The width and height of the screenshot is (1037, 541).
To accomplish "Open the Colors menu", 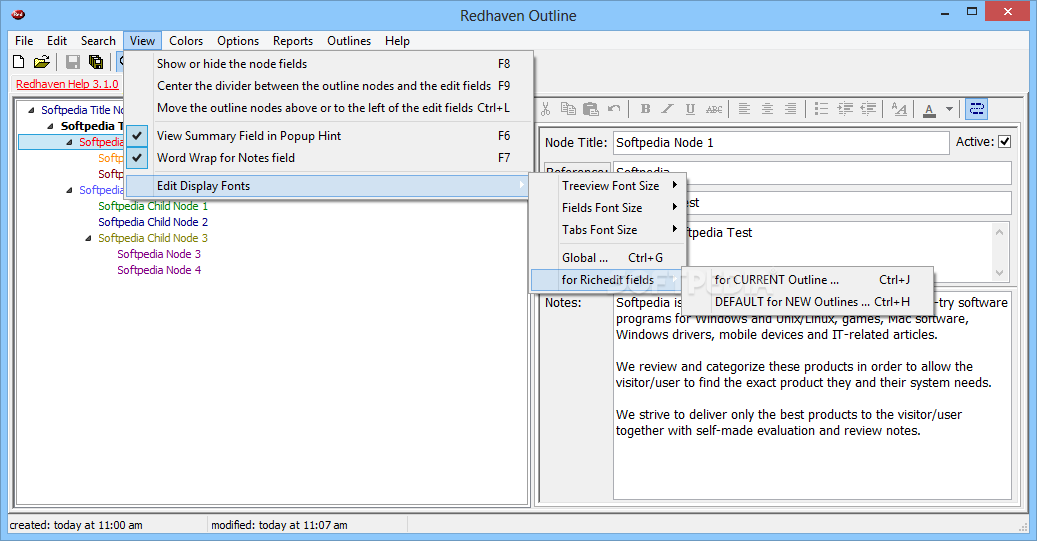I will point(186,40).
